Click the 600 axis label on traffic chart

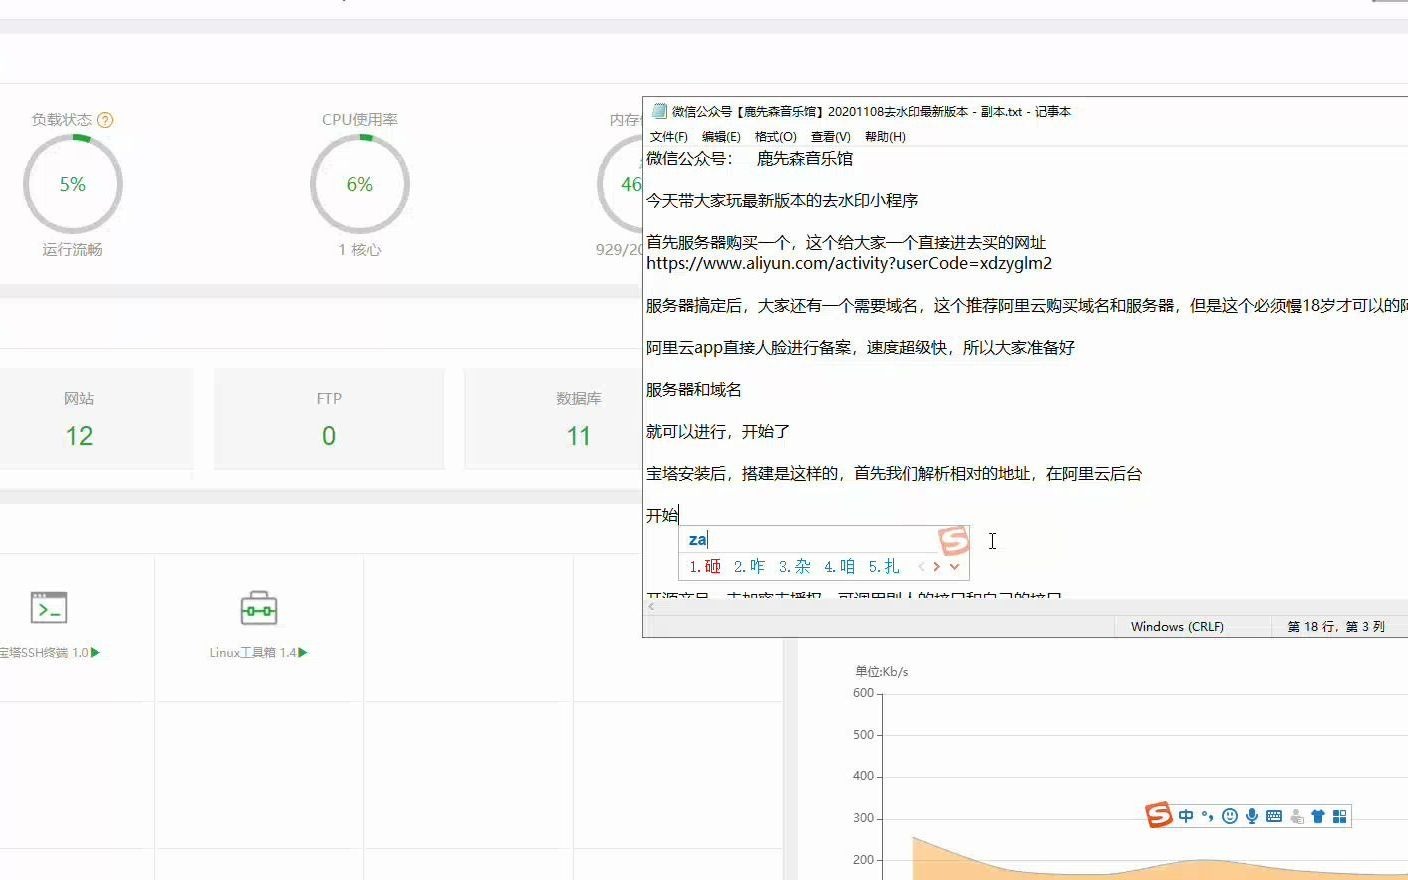[x=864, y=693]
